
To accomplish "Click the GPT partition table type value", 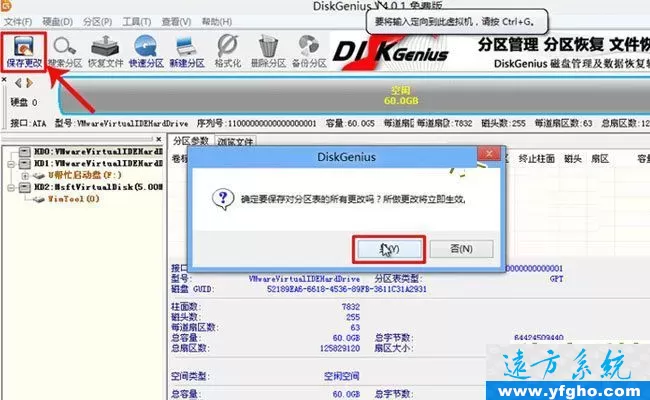I will point(556,279).
